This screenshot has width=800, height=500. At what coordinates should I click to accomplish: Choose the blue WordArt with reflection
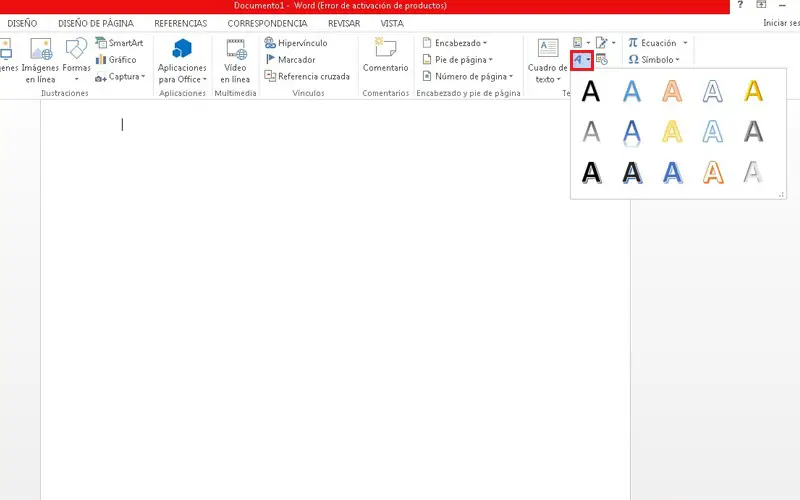(x=632, y=133)
